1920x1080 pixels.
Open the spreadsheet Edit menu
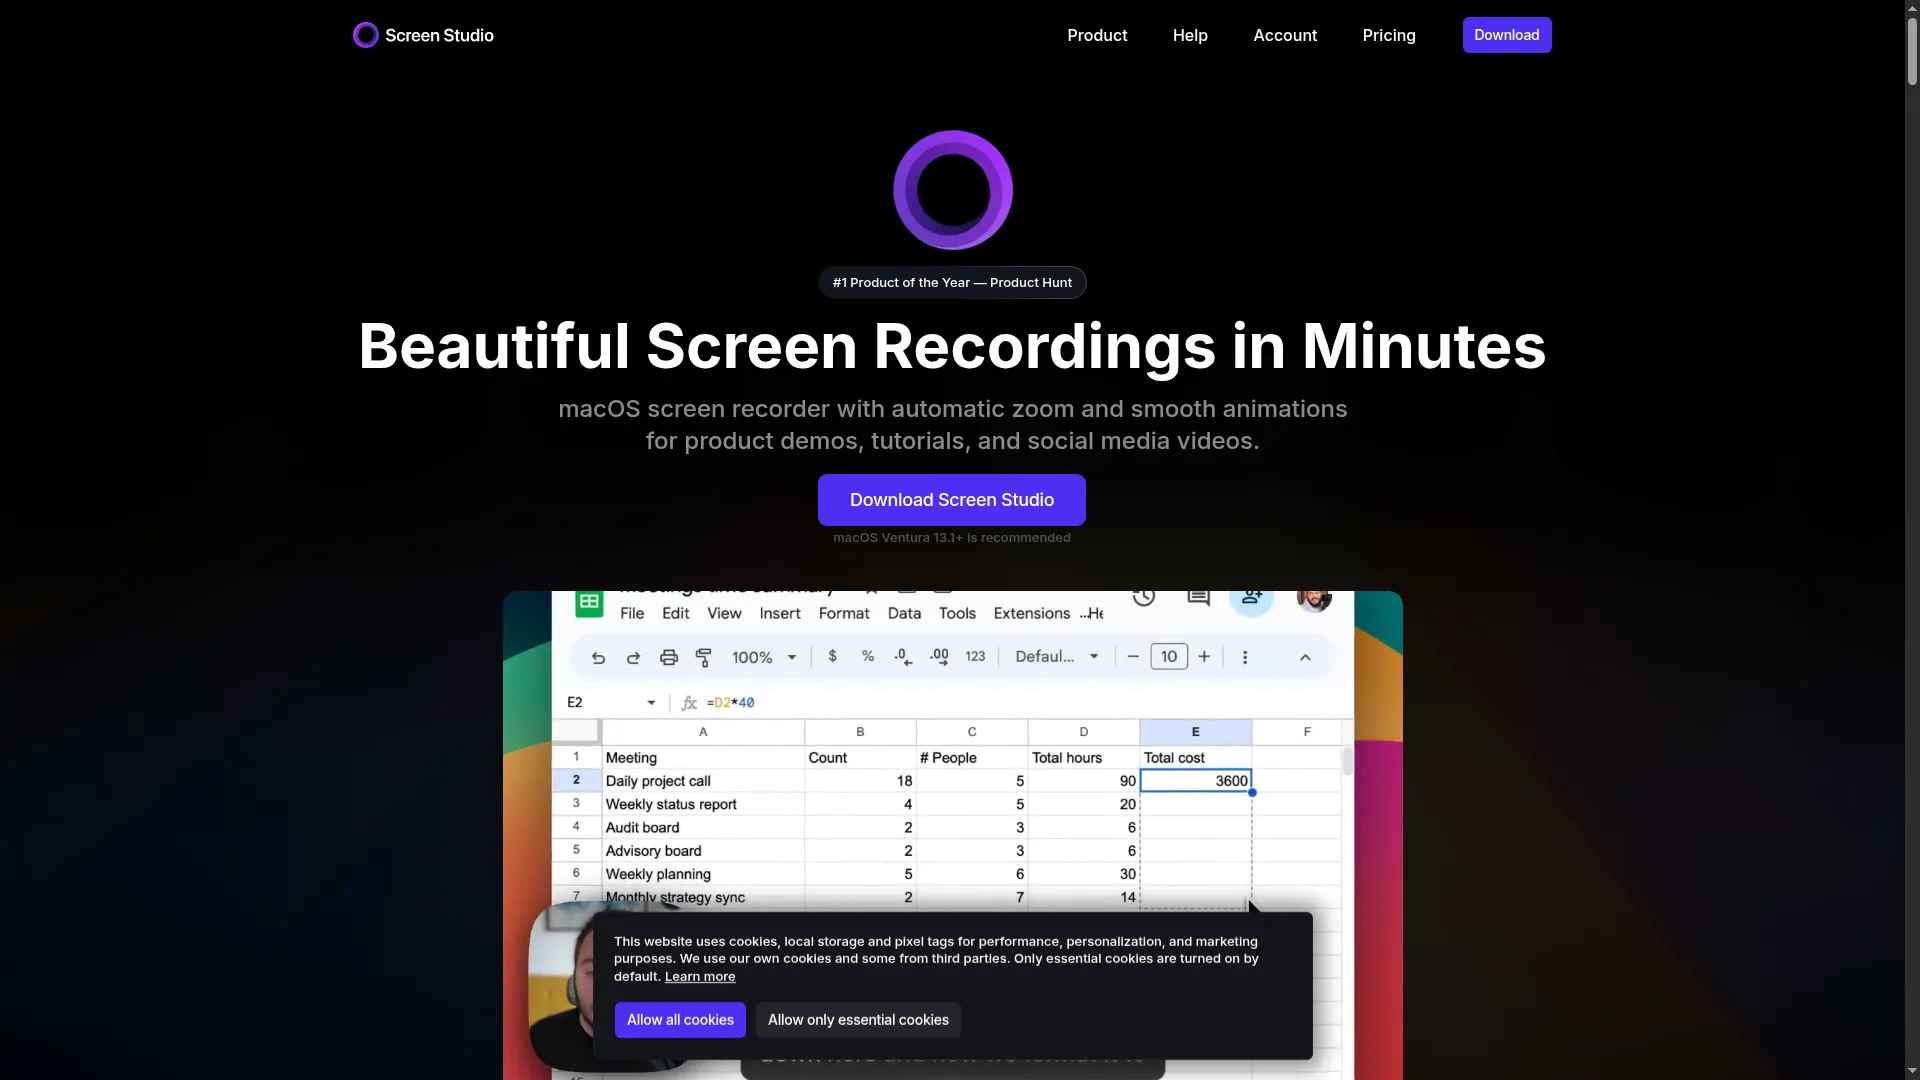click(x=676, y=613)
